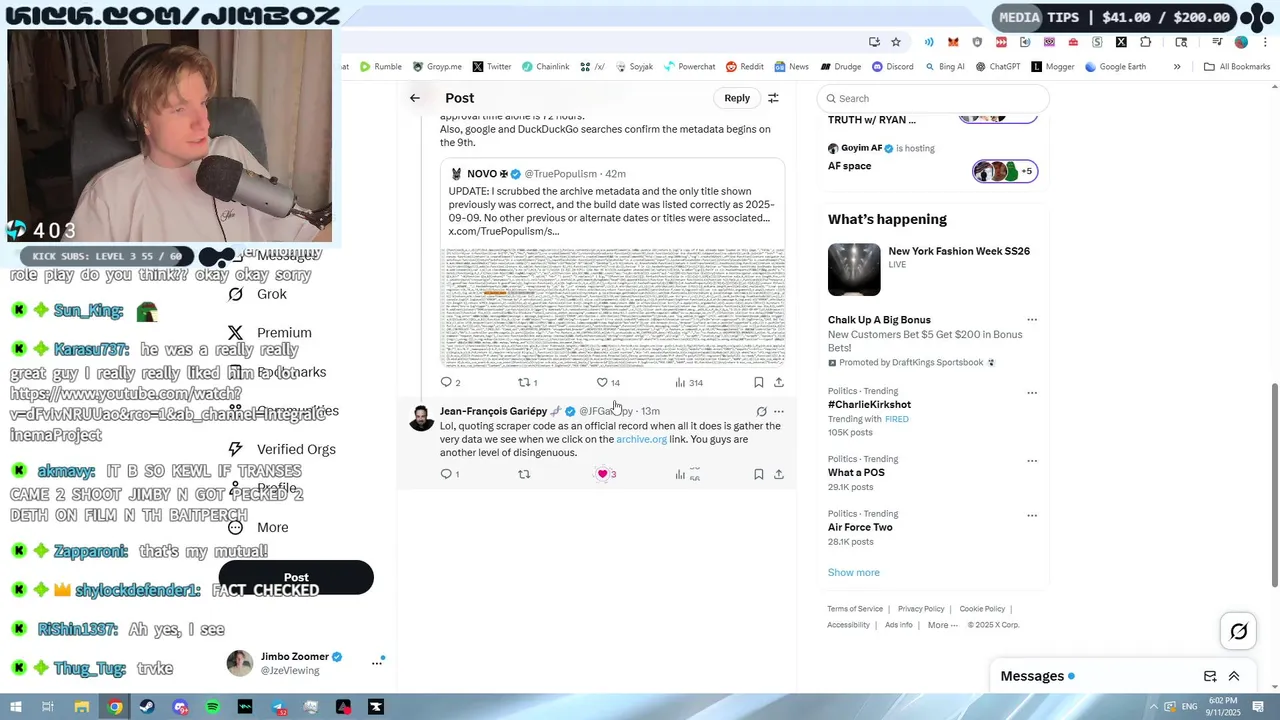Open the Rumble bookmark

click(380, 67)
